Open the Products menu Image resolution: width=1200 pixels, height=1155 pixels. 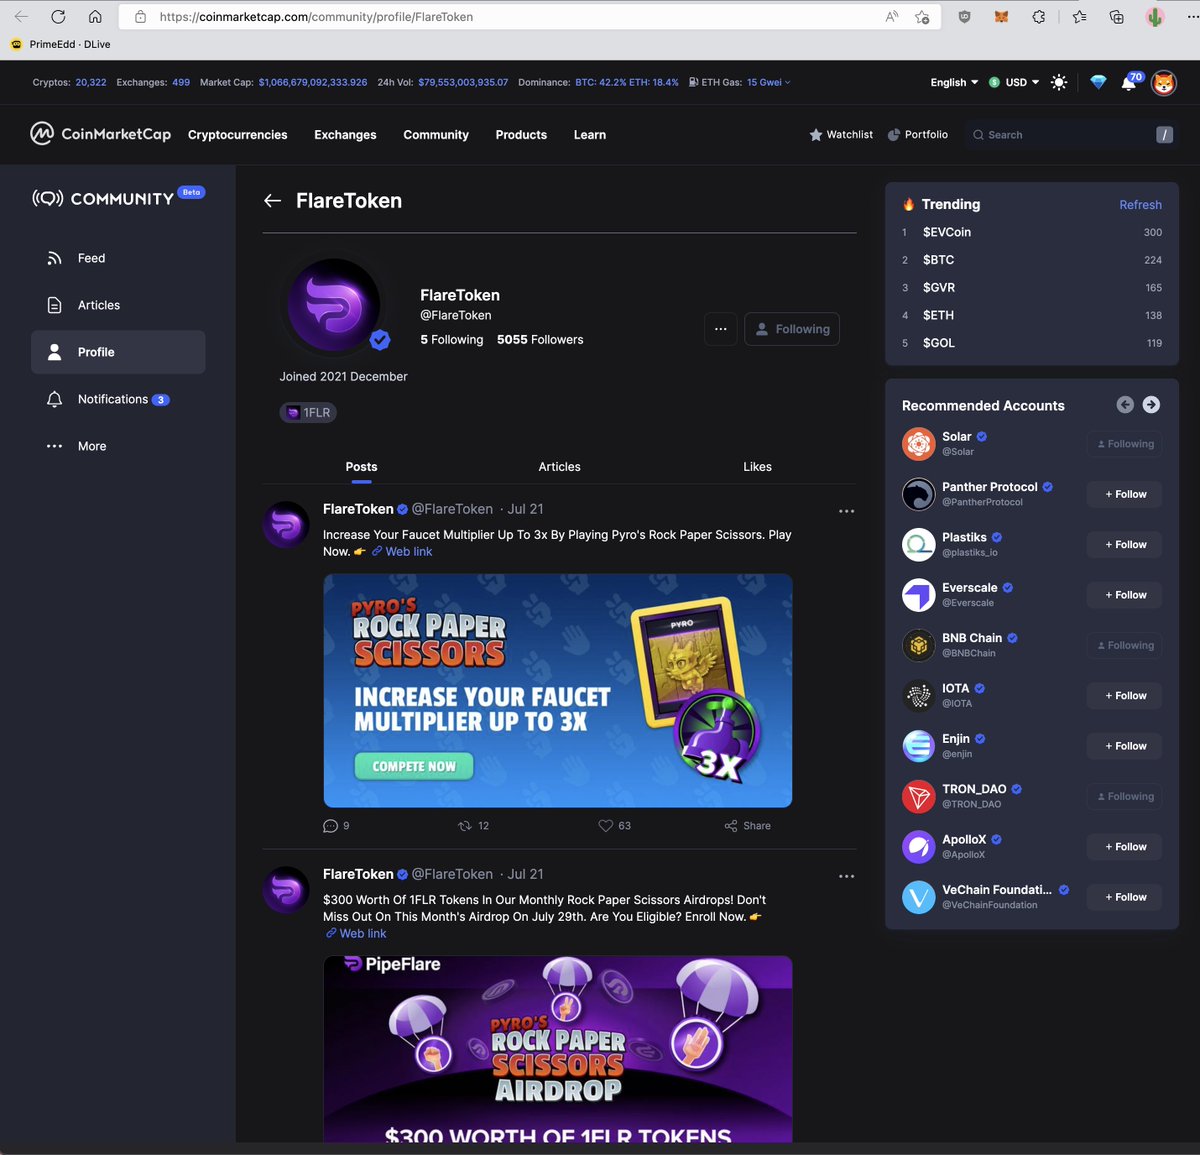point(521,135)
